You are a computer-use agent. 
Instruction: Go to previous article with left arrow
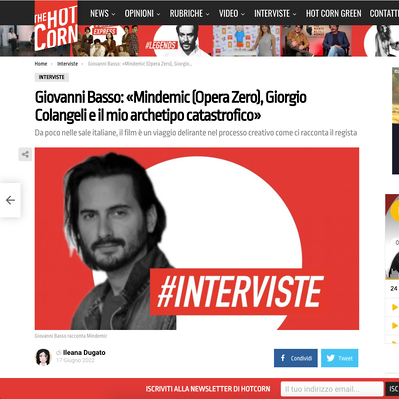pyautogui.click(x=10, y=200)
